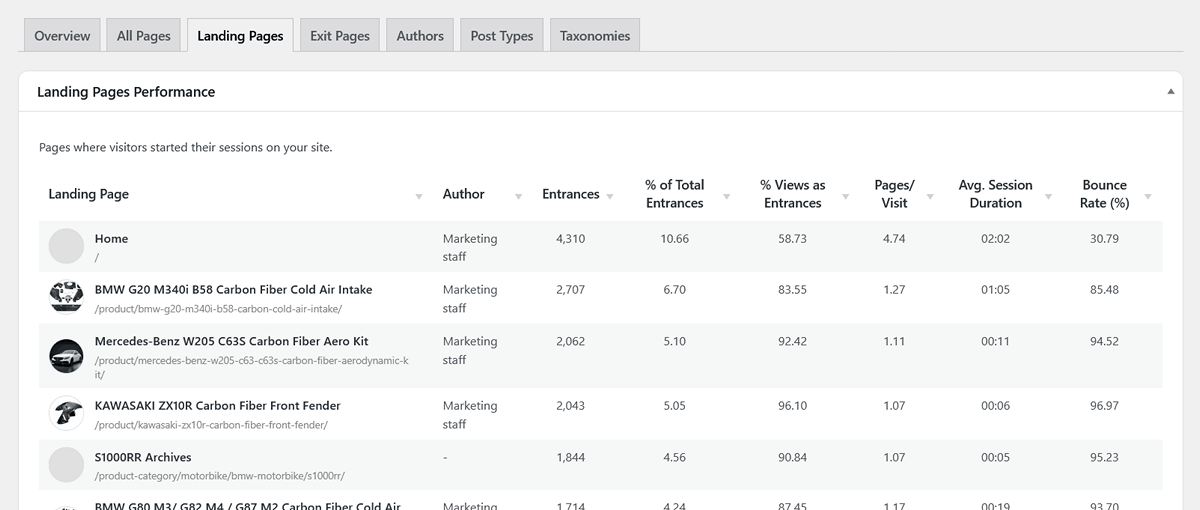The height and width of the screenshot is (510, 1200).
Task: Collapse the Landing Pages Performance panel
Action: (x=1170, y=91)
